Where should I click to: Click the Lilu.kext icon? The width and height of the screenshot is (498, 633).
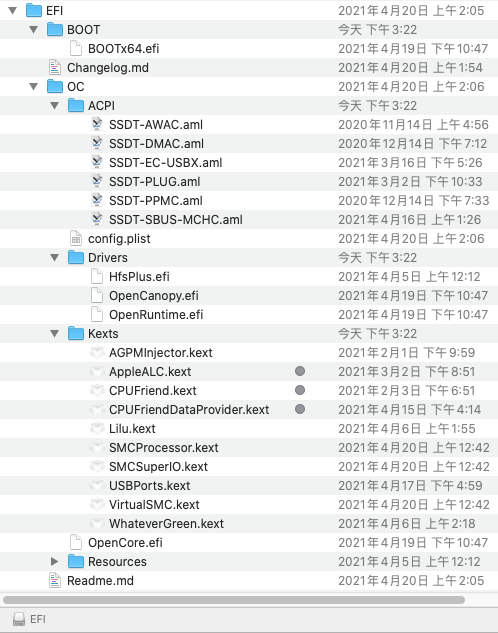(x=97, y=428)
